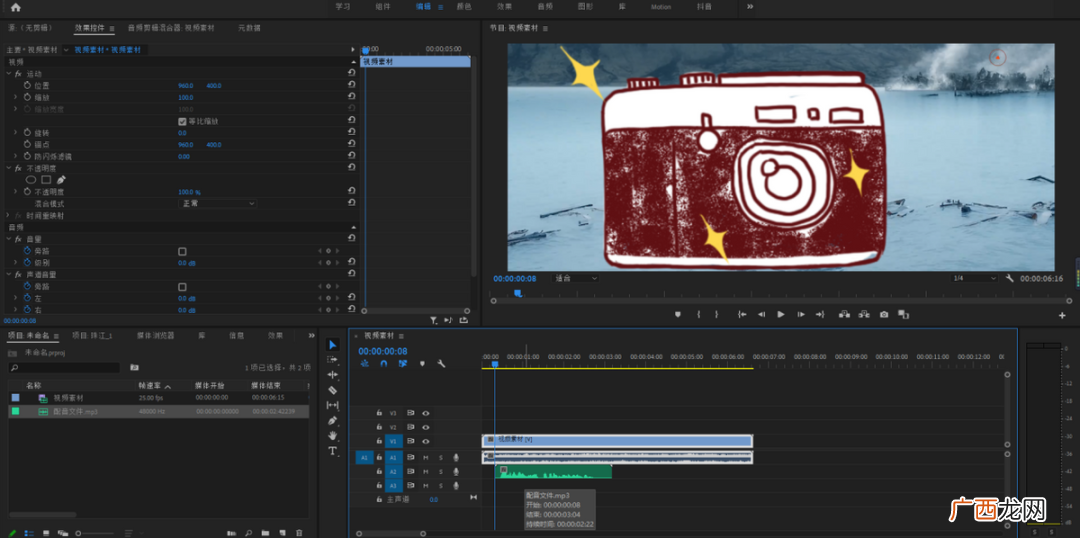Open timeline display settings wrench
The width and height of the screenshot is (1080, 538).
(x=441, y=363)
